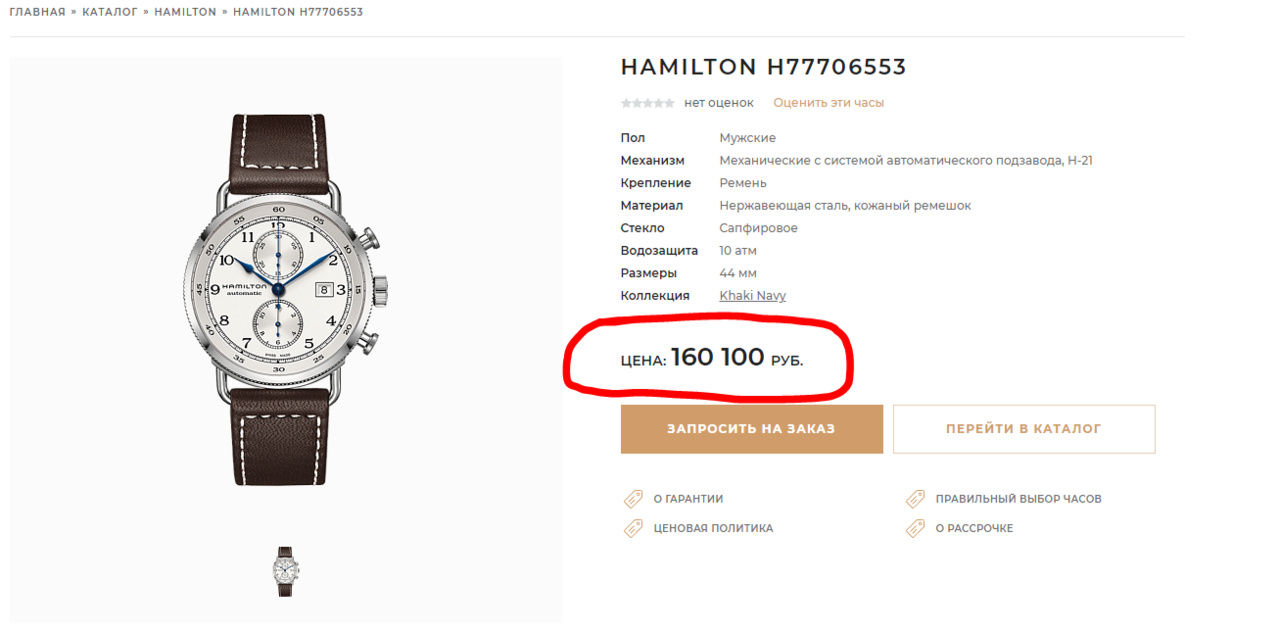Click the rating stars under the title
The width and height of the screenshot is (1280, 632).
tap(647, 103)
